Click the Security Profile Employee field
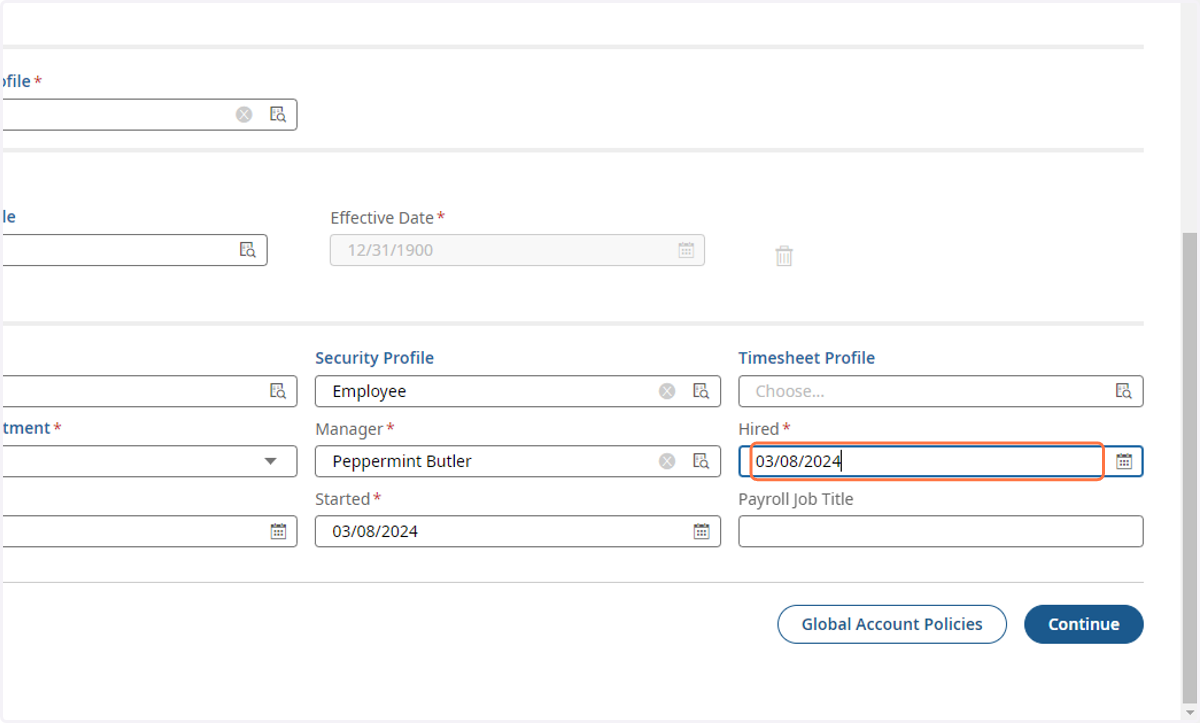 point(518,391)
